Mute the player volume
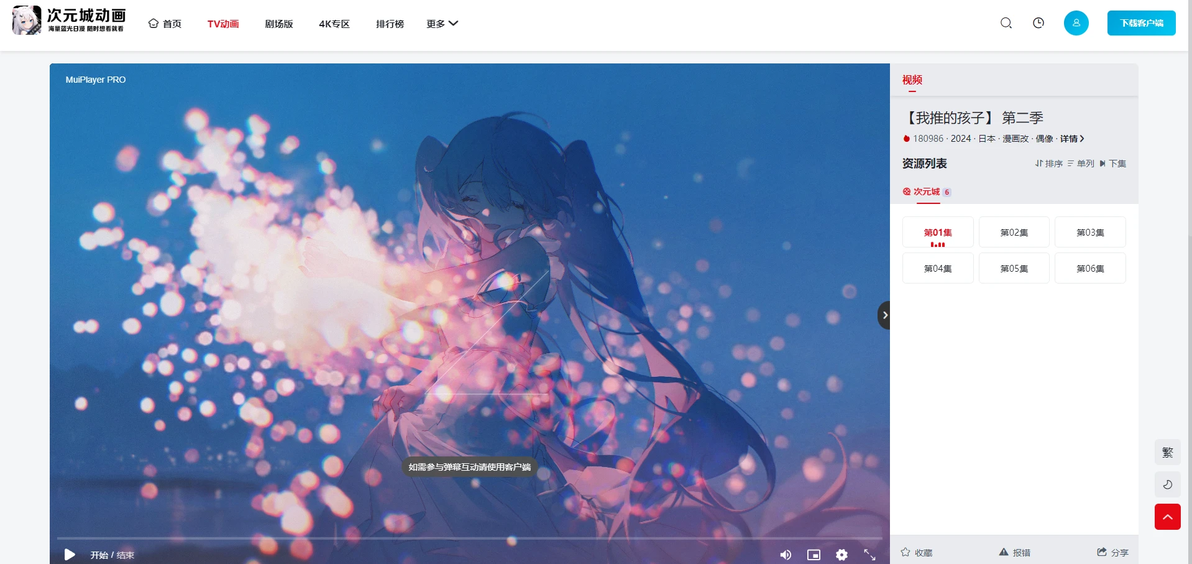The height and width of the screenshot is (564, 1192). click(785, 555)
